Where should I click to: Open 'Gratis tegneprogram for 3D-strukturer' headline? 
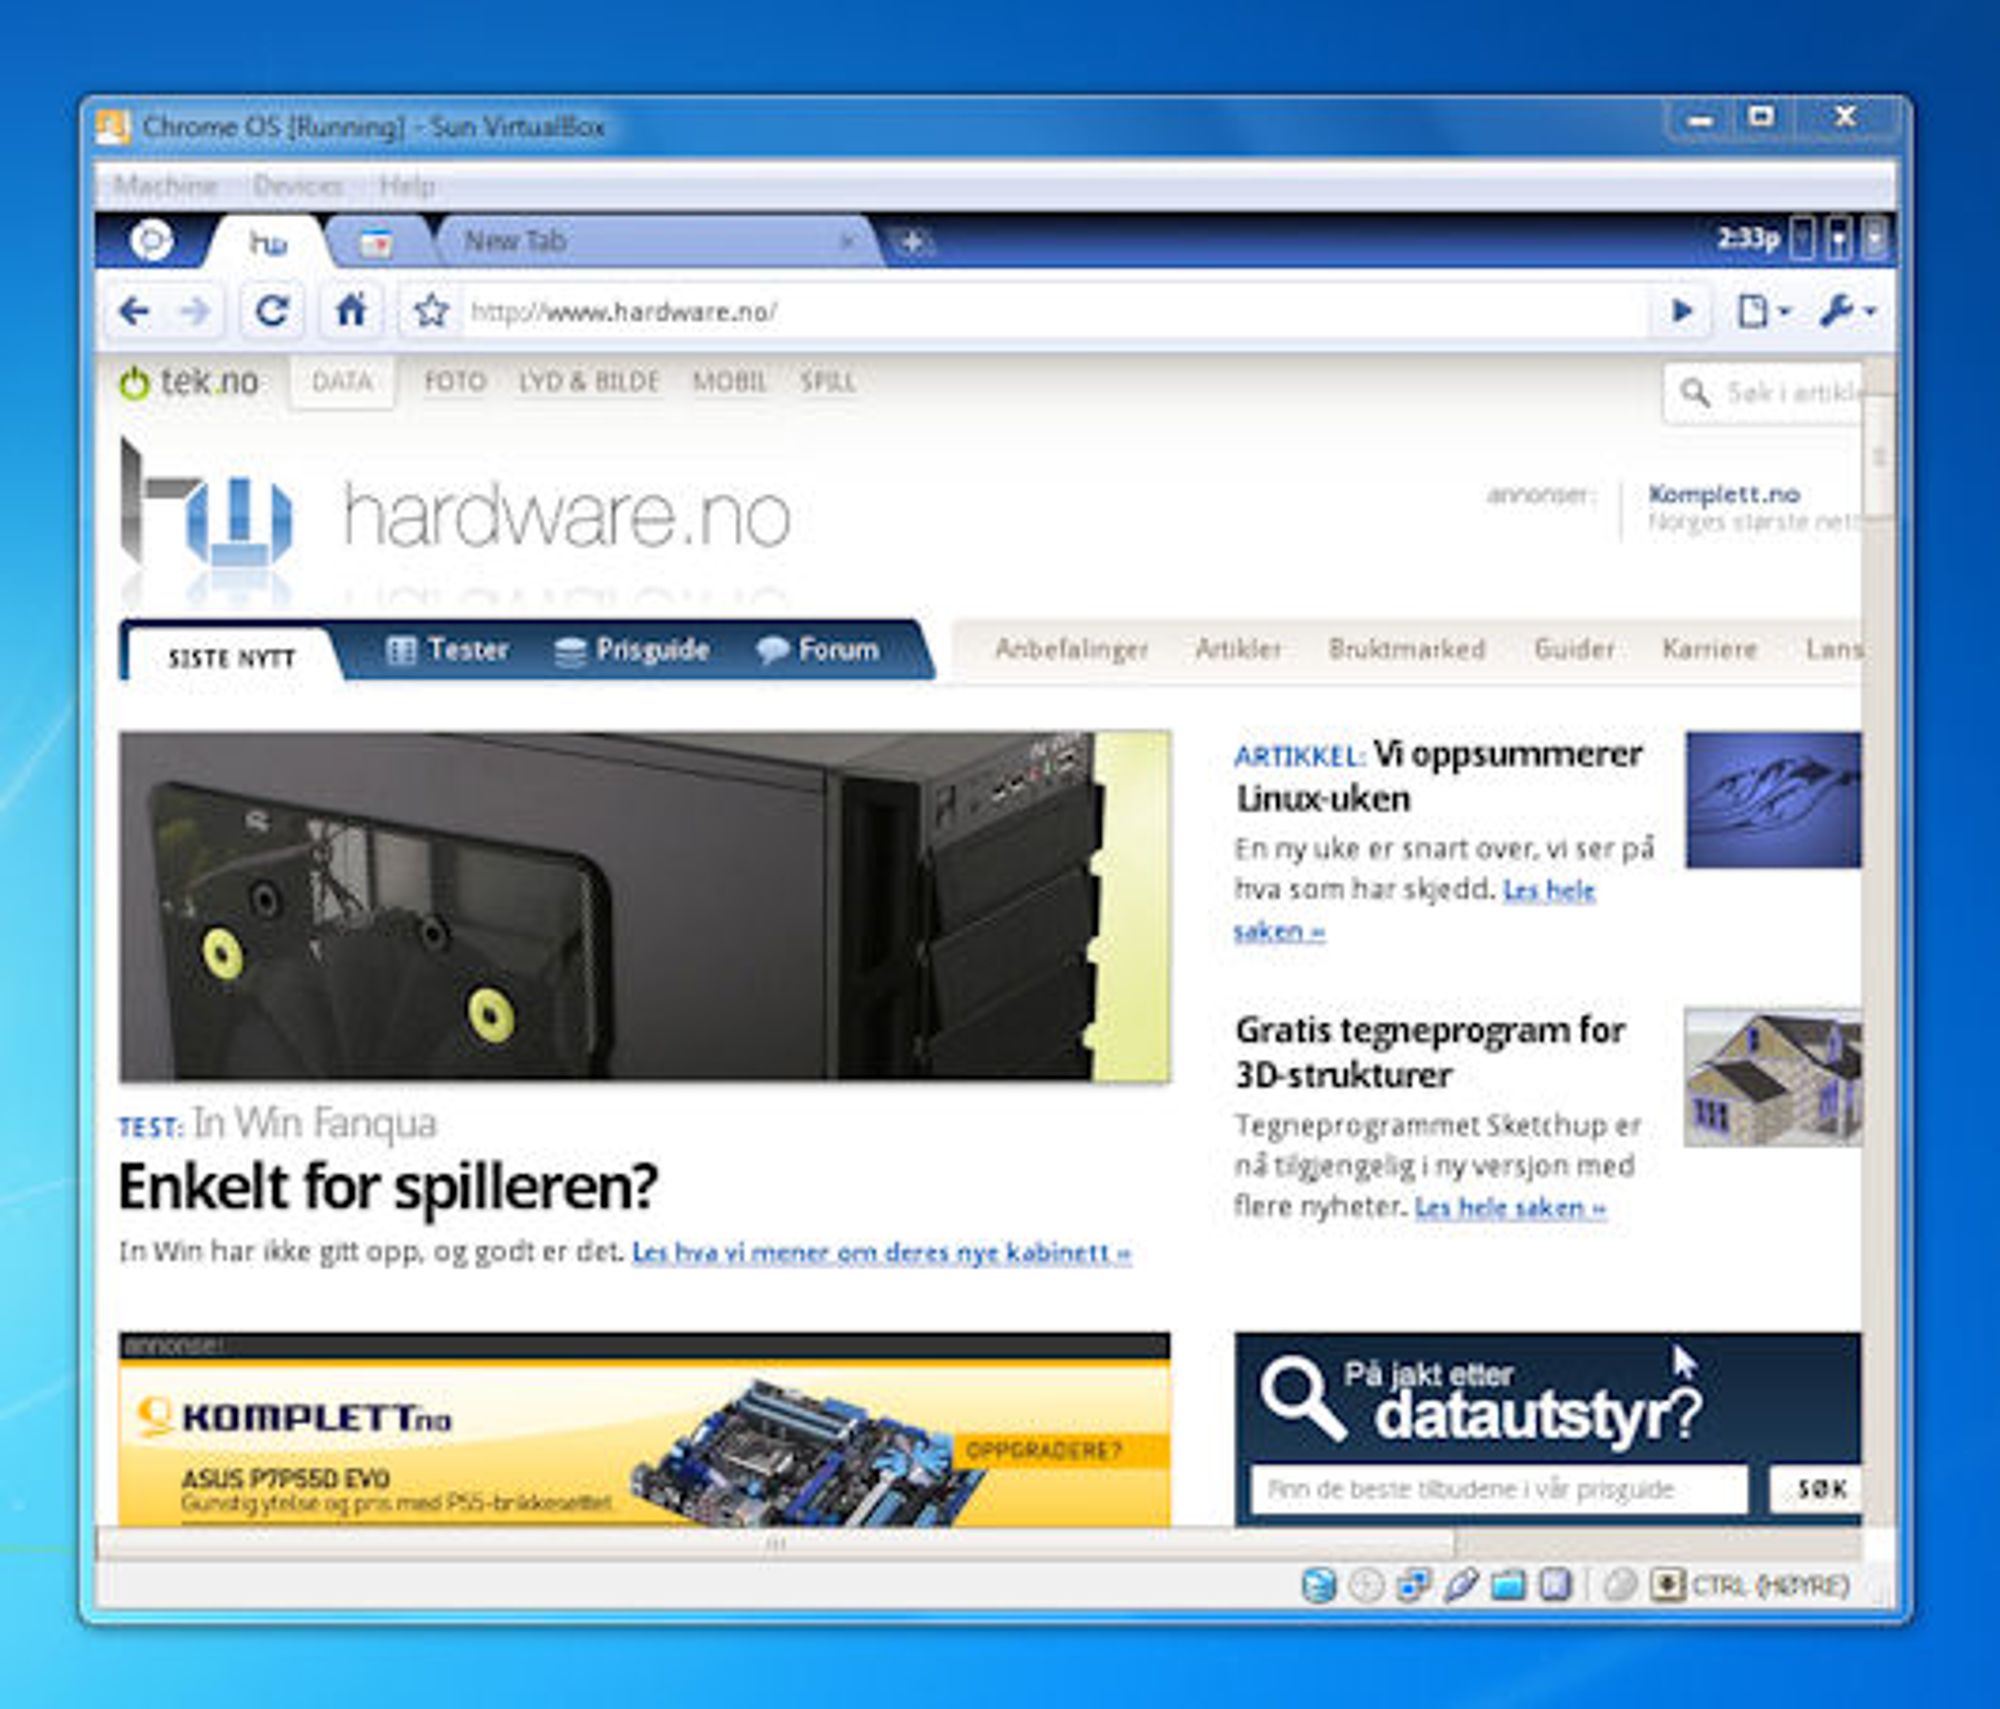coord(1430,1052)
